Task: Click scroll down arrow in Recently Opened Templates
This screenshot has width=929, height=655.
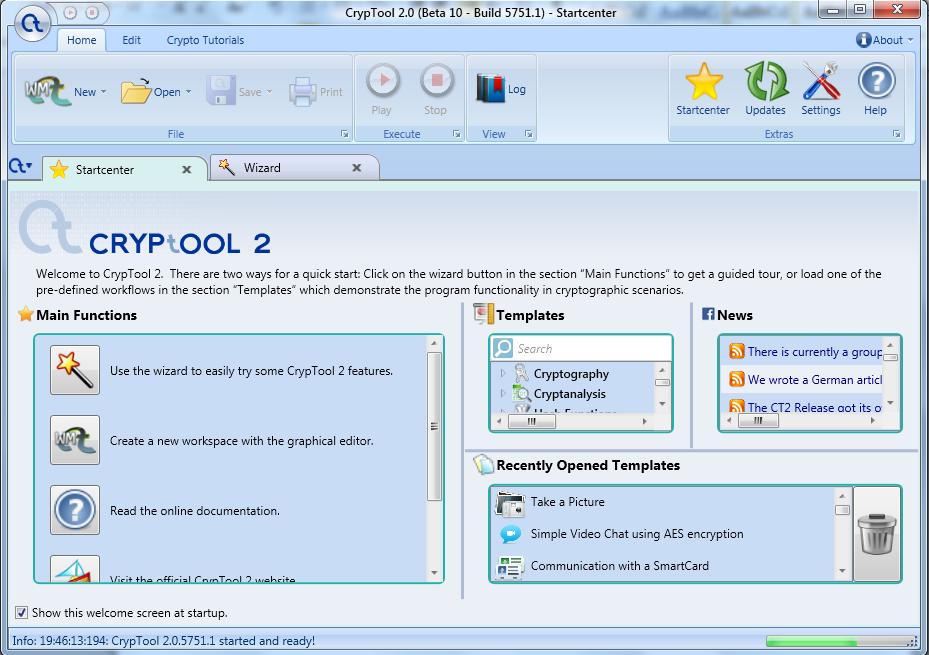Action: [842, 571]
